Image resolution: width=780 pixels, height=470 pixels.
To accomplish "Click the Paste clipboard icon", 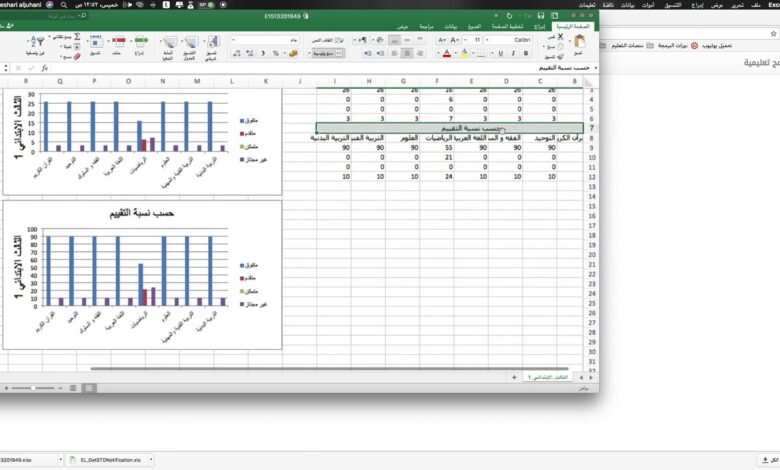I will (x=580, y=41).
